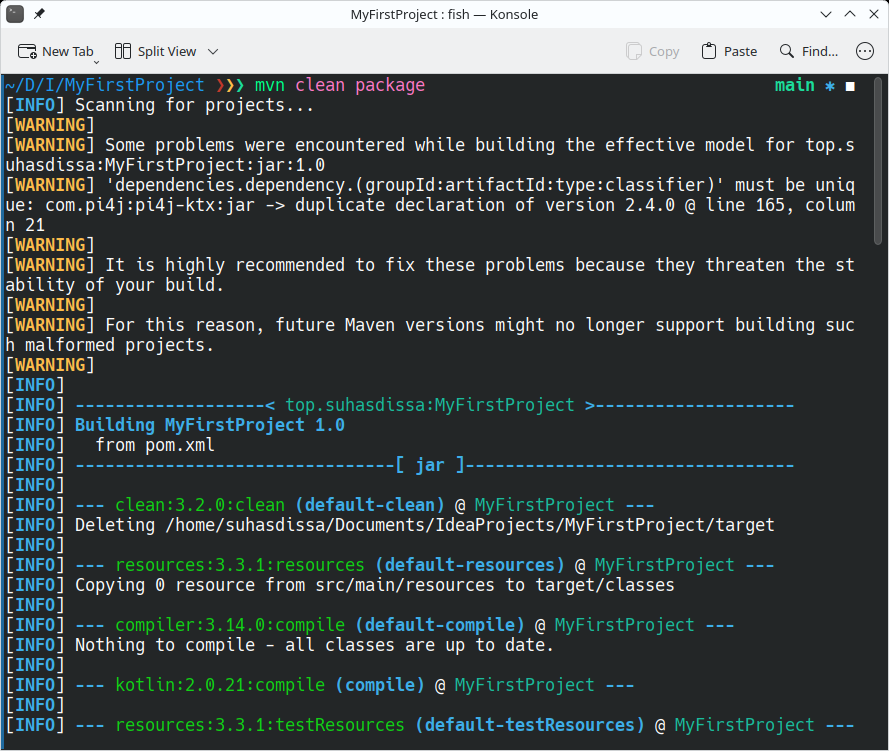This screenshot has width=889, height=751.
Task: Expand the New Tab dropdown arrow
Action: click(96, 62)
